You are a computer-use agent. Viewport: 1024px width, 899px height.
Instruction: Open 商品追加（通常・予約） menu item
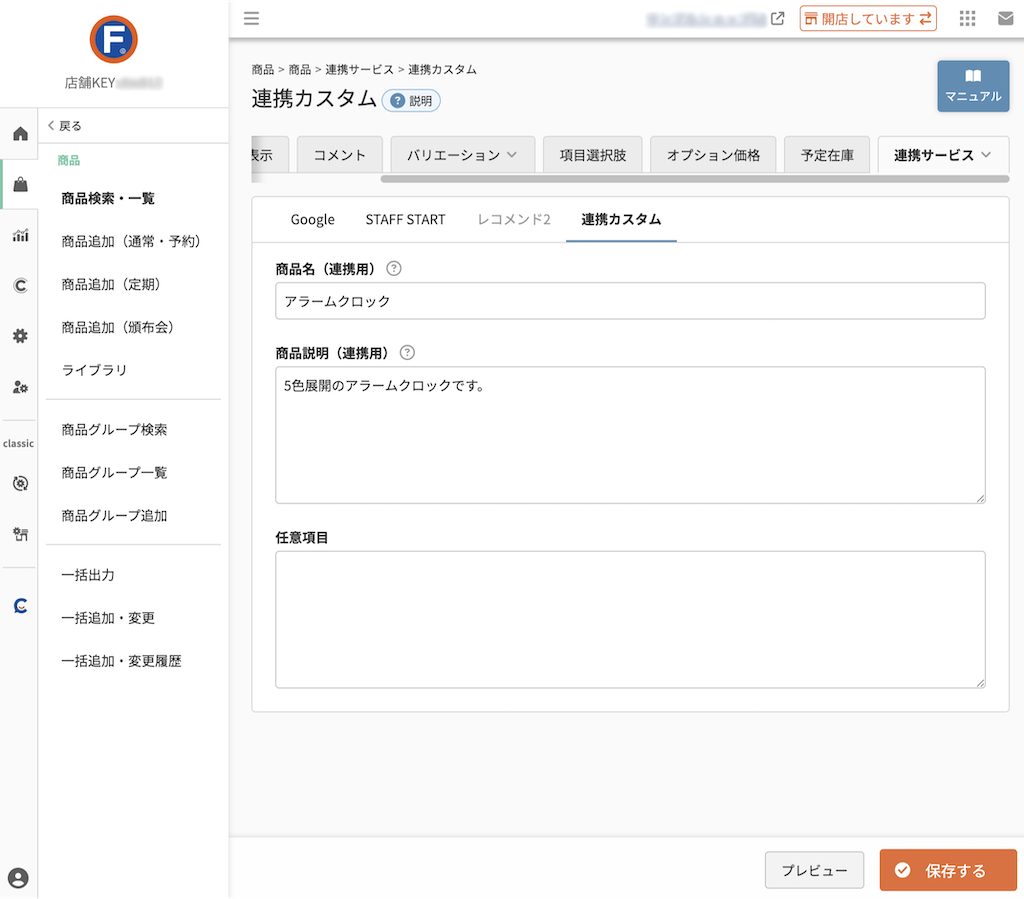[x=131, y=241]
